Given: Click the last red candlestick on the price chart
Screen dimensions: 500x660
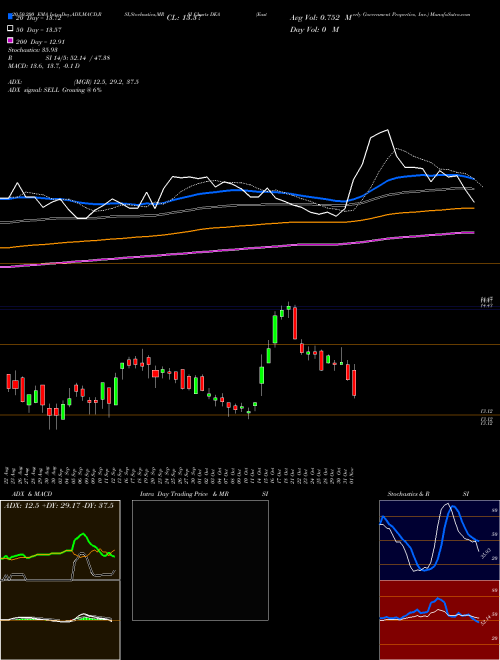Looking at the screenshot, I should pyautogui.click(x=354, y=382).
